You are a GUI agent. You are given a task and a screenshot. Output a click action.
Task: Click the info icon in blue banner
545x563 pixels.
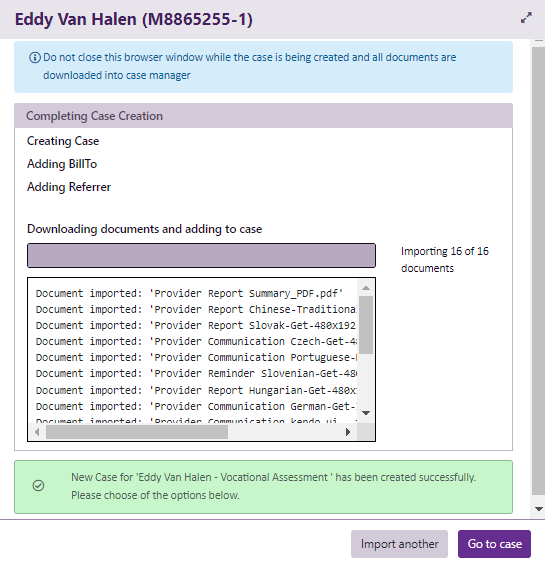click(34, 57)
